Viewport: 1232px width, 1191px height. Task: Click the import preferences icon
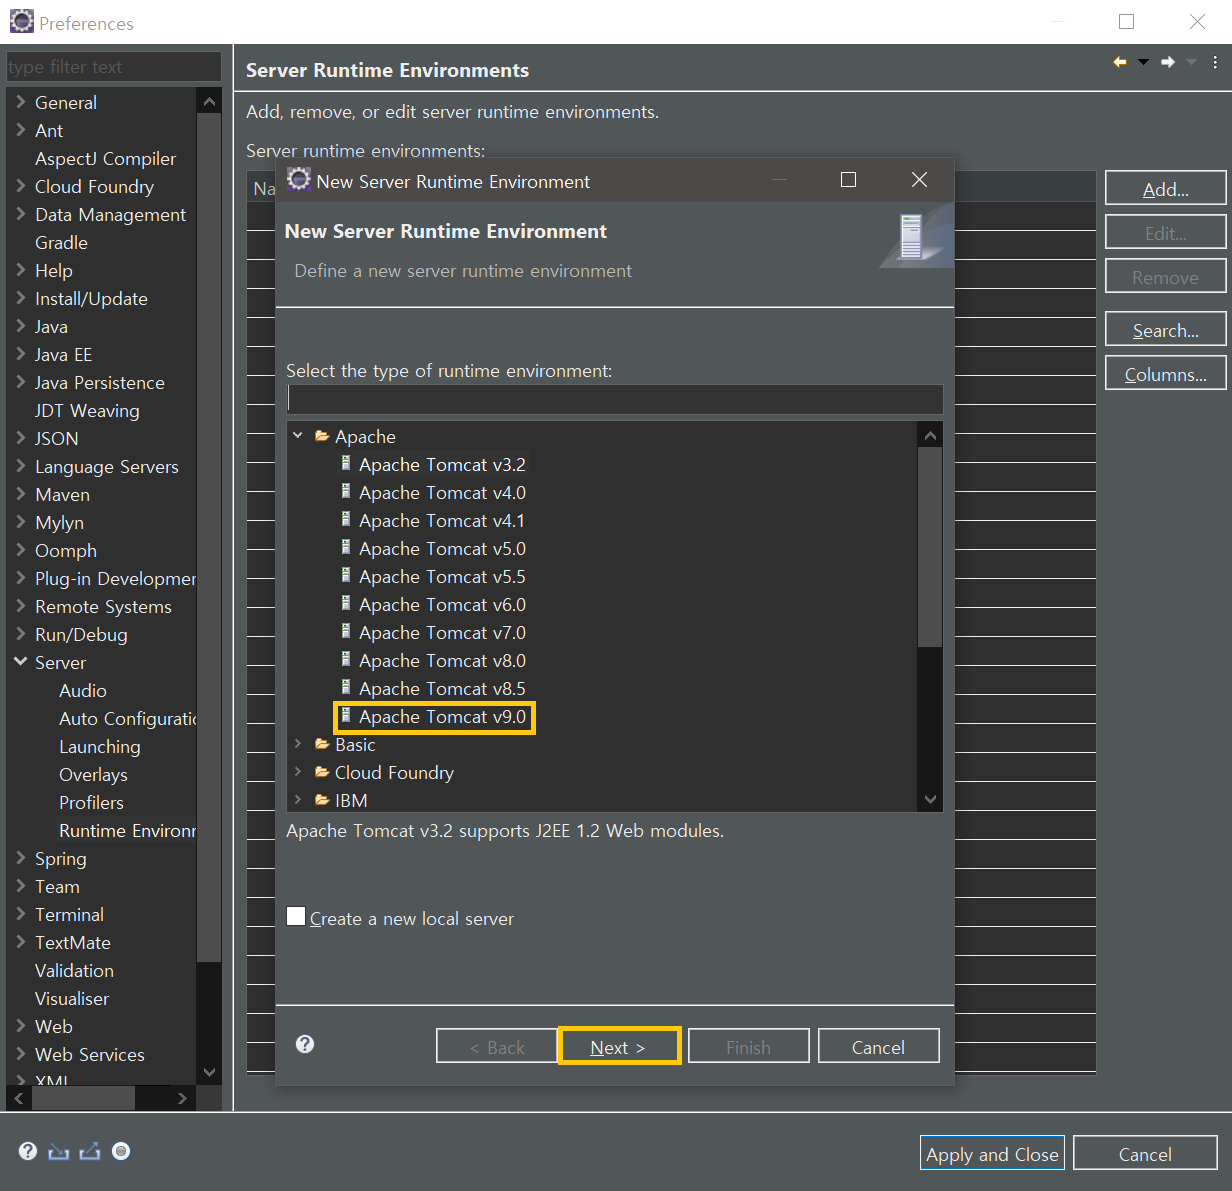[x=59, y=1152]
